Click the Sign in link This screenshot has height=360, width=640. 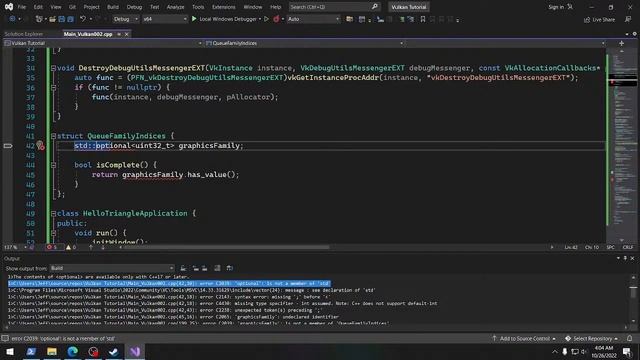556,7
